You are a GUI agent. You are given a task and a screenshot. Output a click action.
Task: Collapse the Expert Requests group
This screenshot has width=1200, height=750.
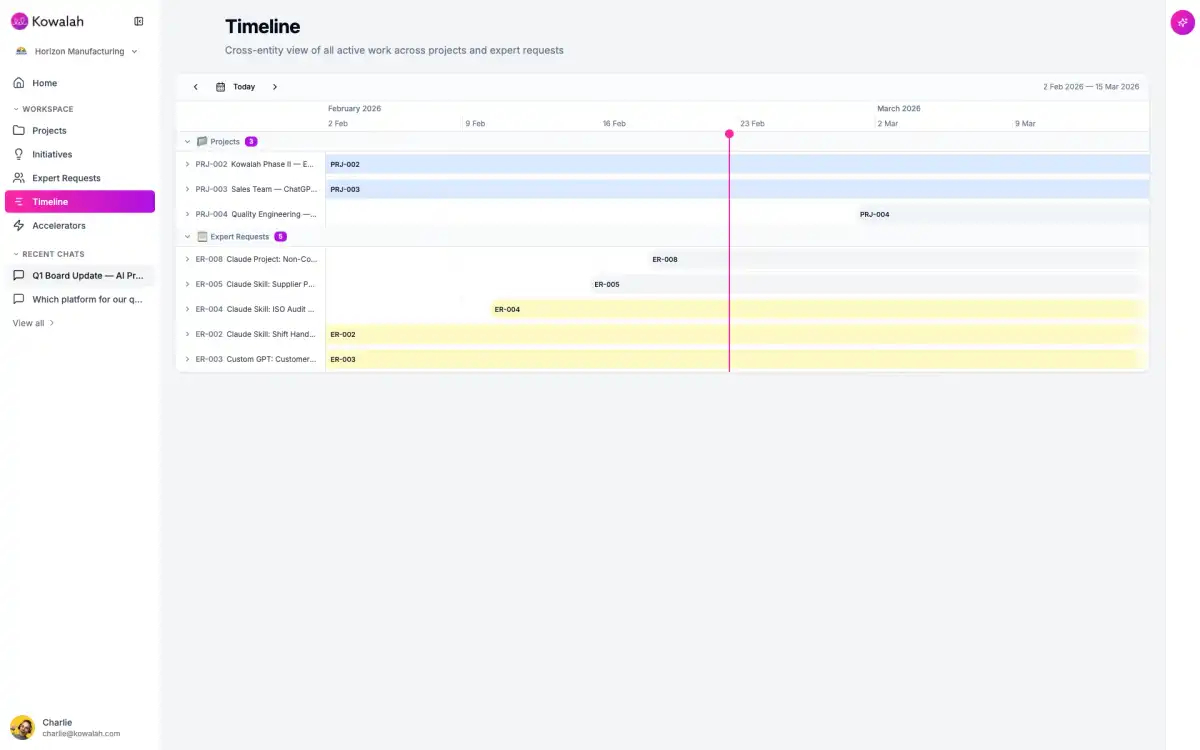click(x=187, y=237)
